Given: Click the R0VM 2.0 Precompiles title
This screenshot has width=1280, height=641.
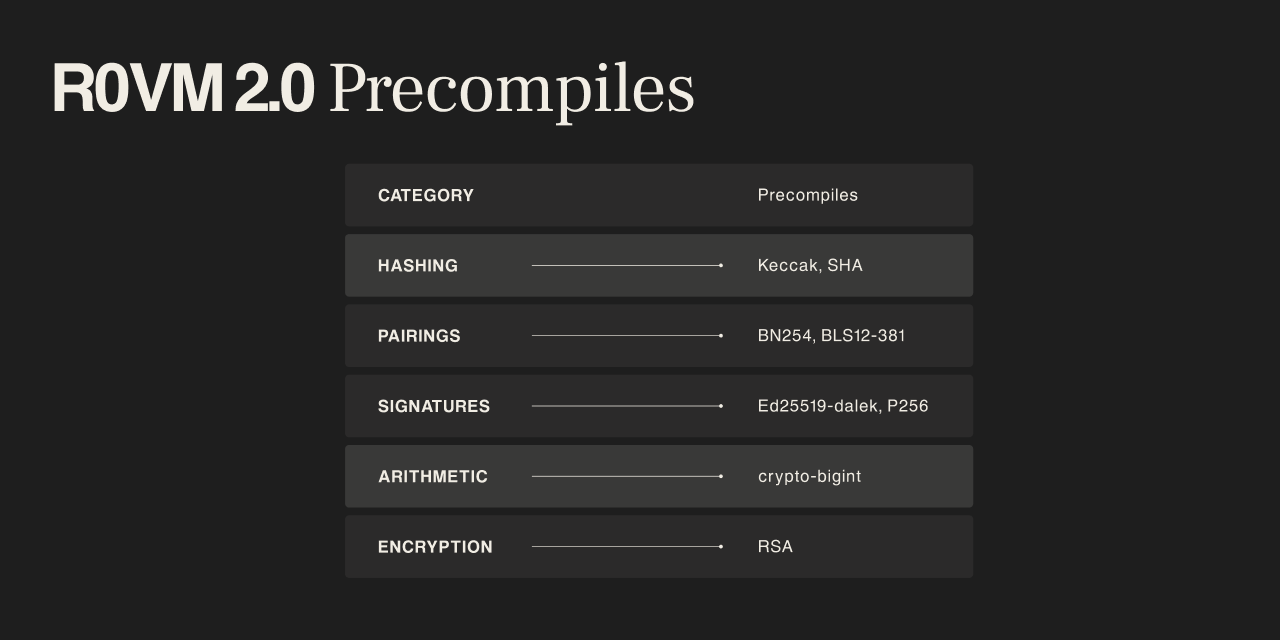Looking at the screenshot, I should click(x=373, y=89).
